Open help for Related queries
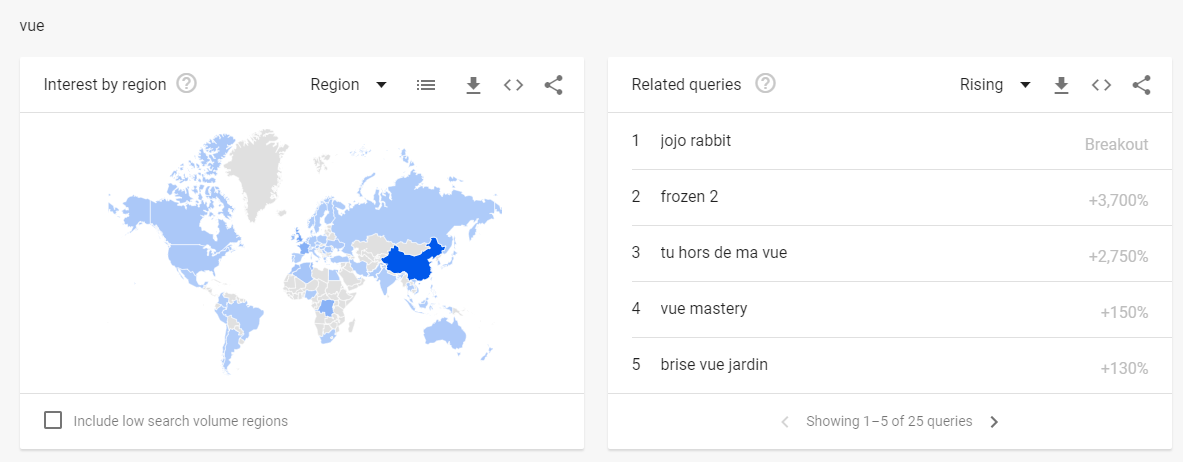 click(x=766, y=84)
